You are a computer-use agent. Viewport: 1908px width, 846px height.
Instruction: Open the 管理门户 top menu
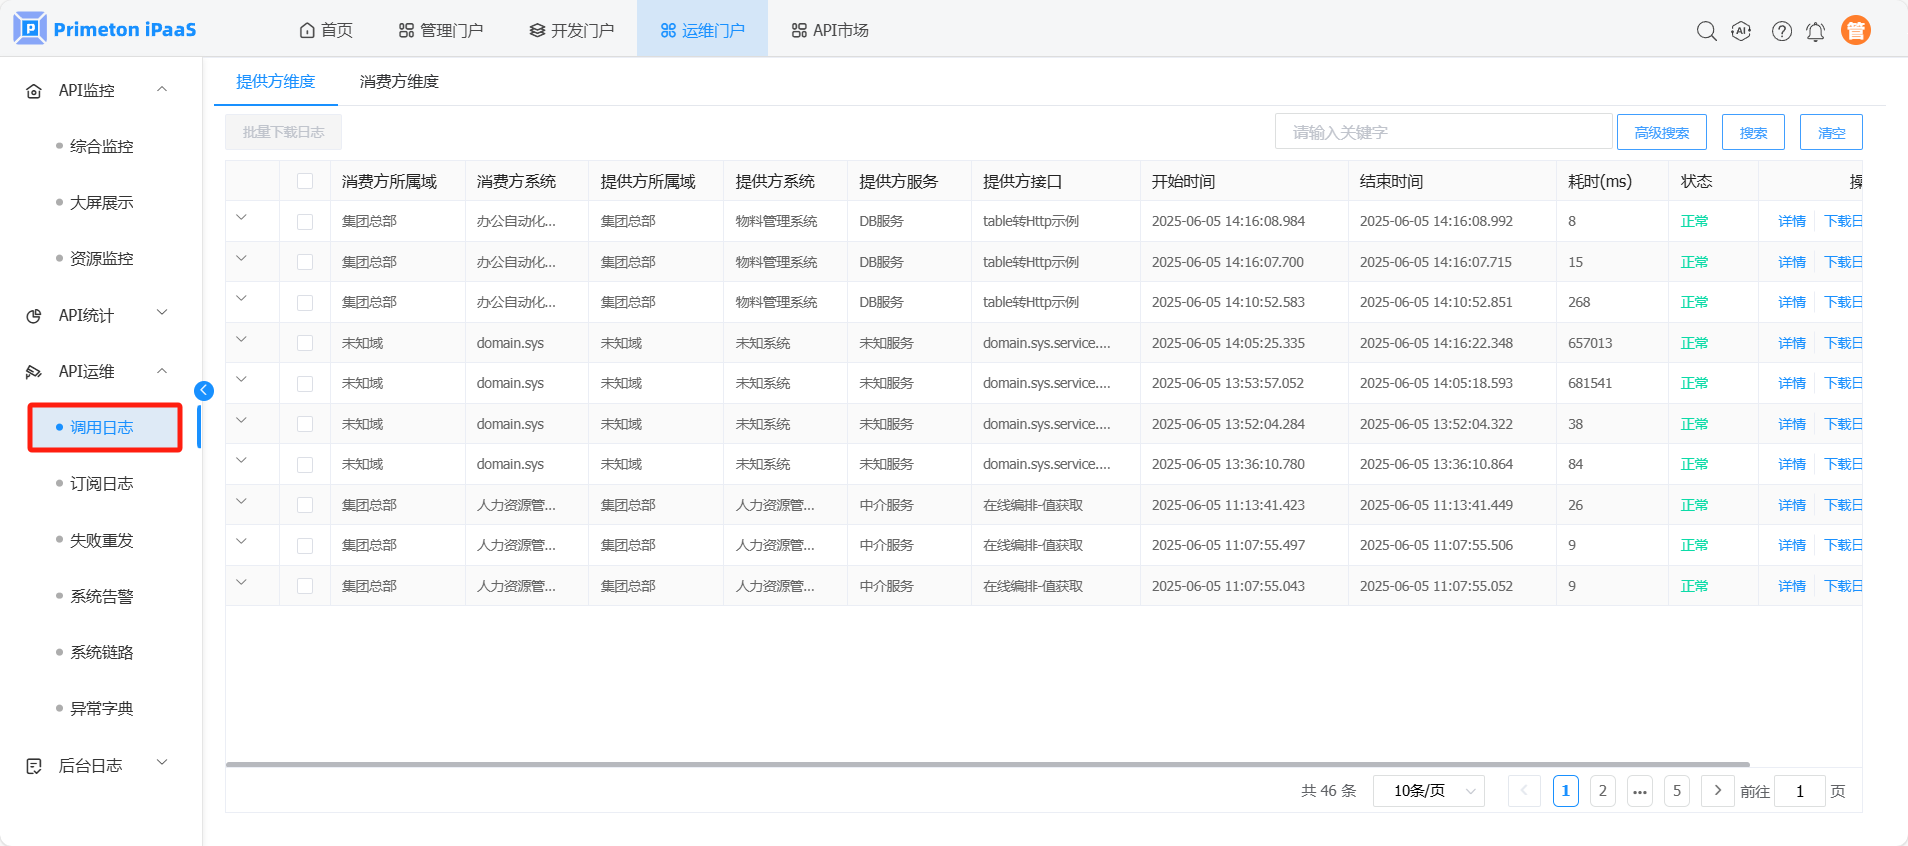coord(441,30)
